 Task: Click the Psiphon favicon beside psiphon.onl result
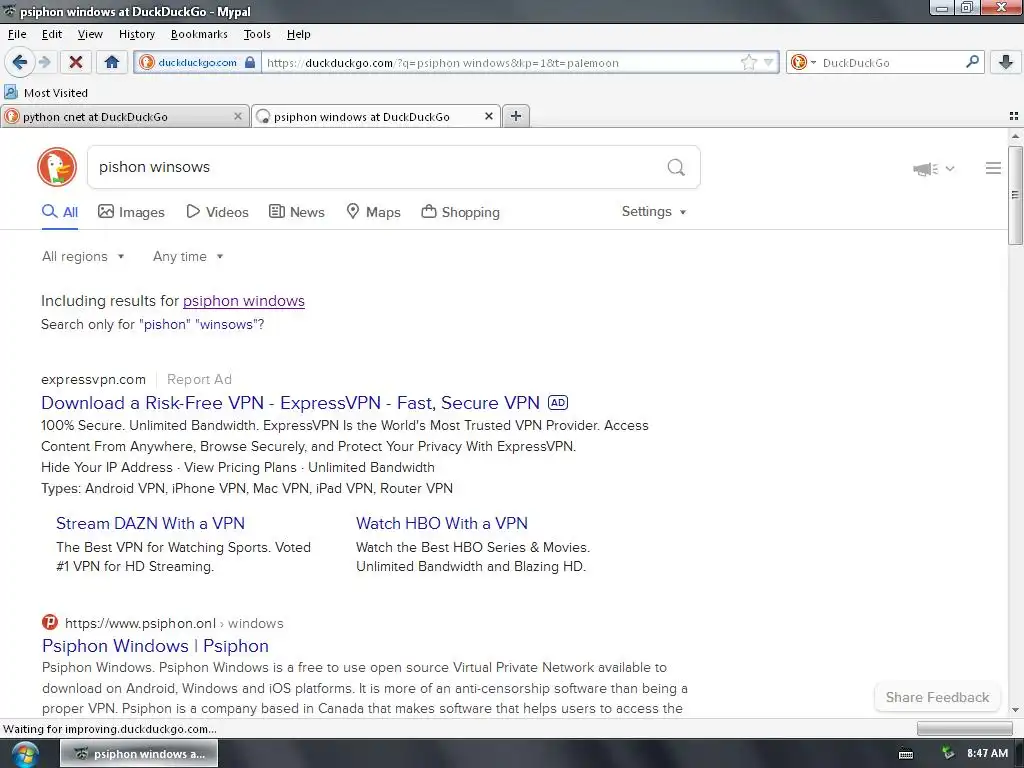[50, 622]
